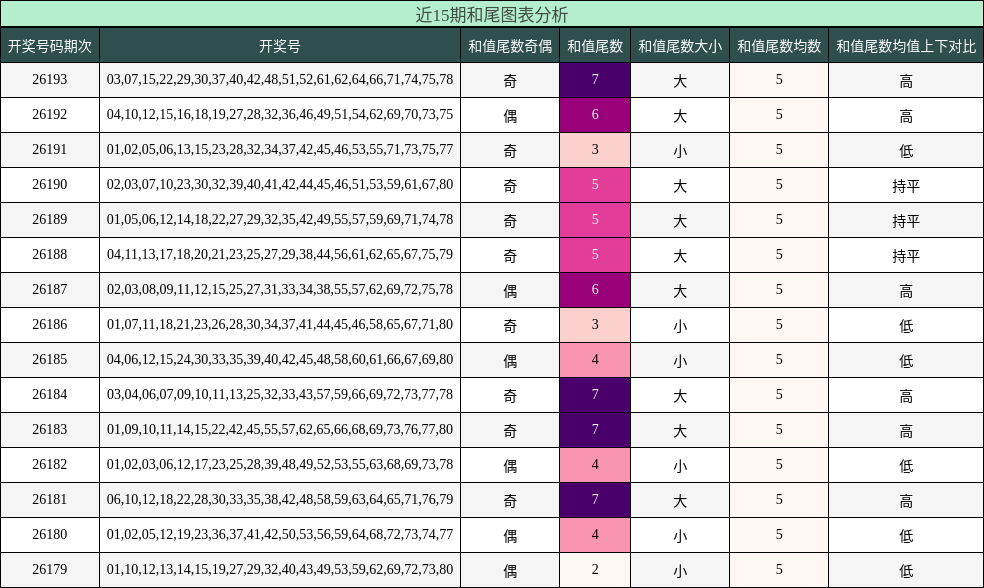This screenshot has height=588, width=984.
Task: Click issue number 26184
Action: click(x=50, y=395)
